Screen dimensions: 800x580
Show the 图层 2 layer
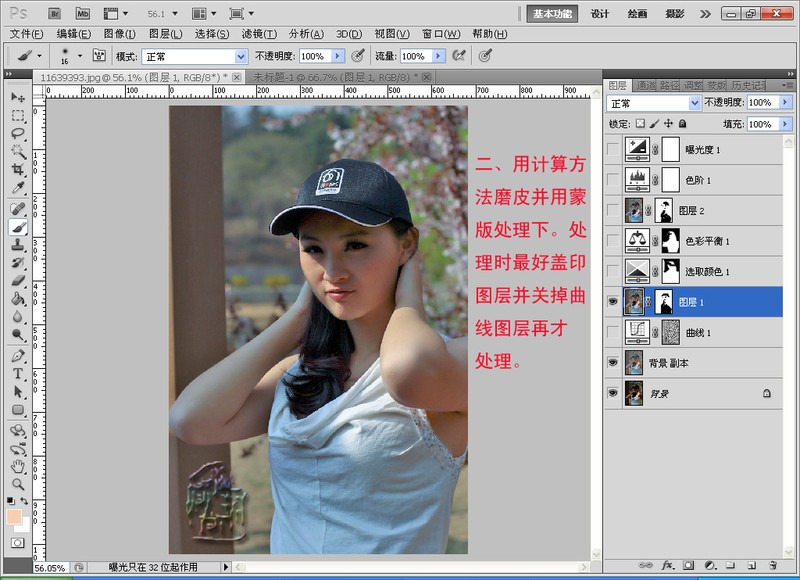613,210
